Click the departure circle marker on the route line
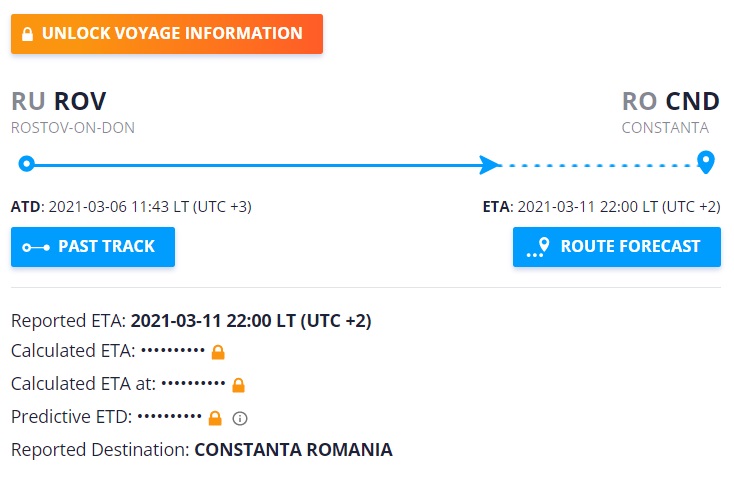This screenshot has width=734, height=477. 27,164
